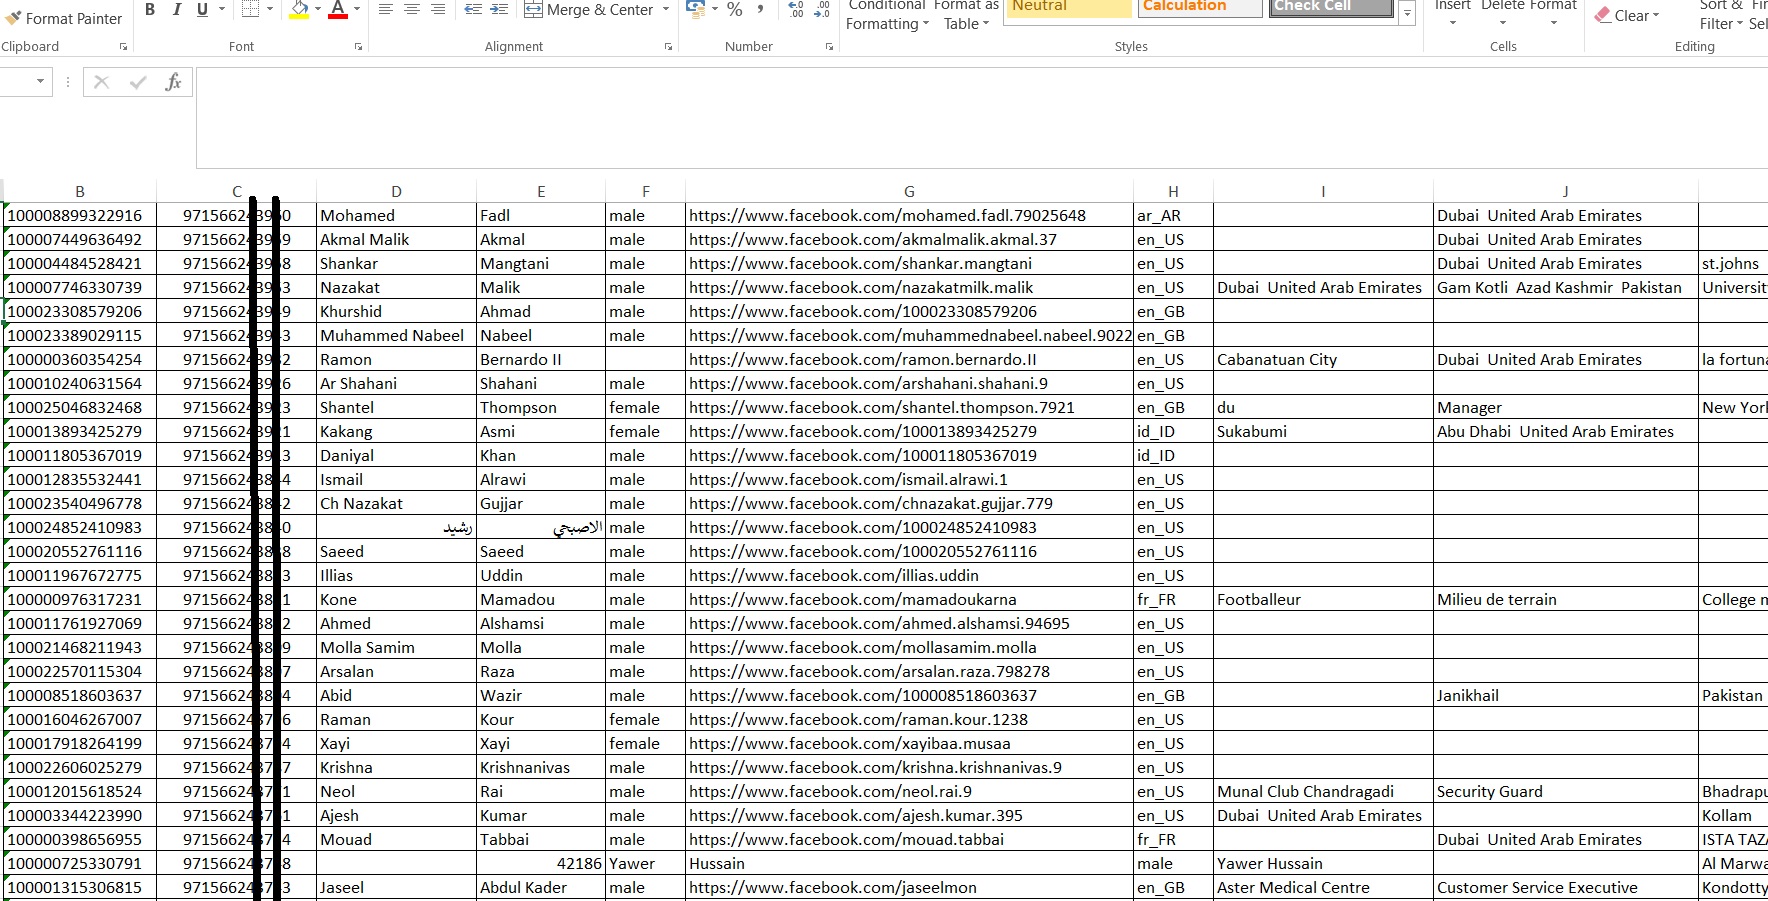Expand the Name Box dropdown
1768x901 pixels.
coord(40,82)
